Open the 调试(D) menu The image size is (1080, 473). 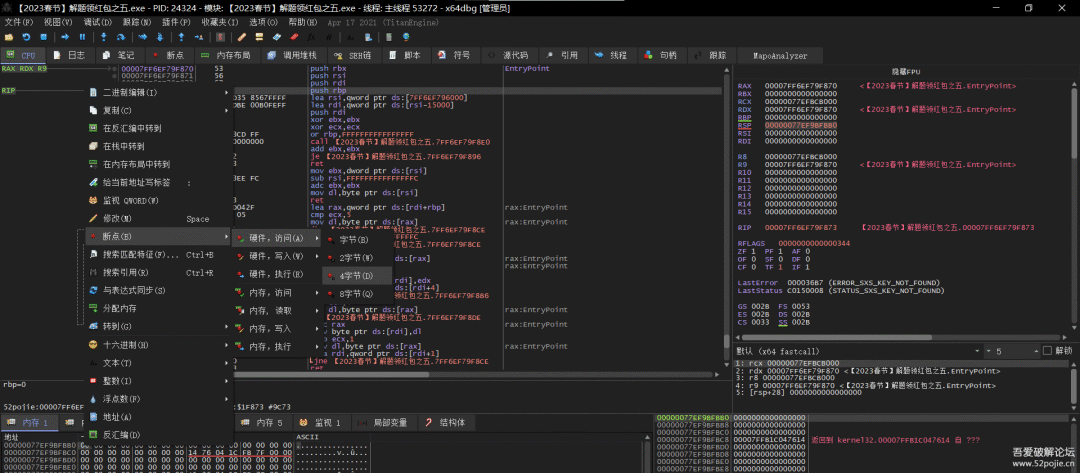tap(97, 21)
